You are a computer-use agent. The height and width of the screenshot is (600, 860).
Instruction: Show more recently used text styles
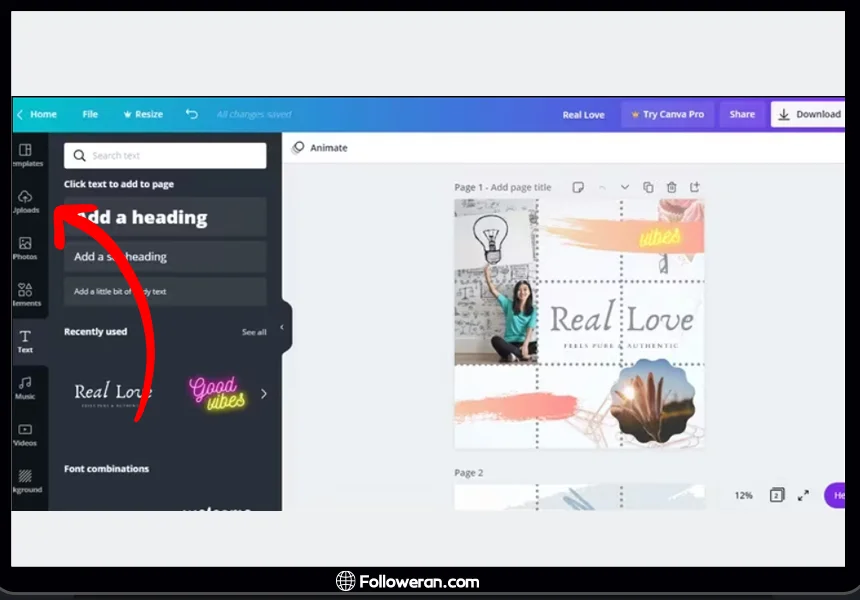(264, 393)
